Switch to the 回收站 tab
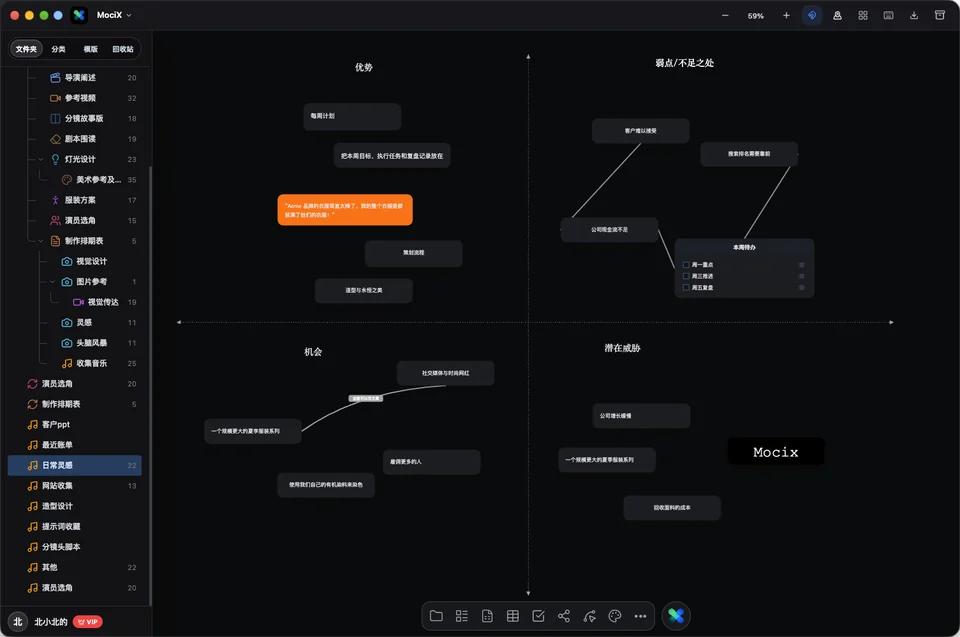This screenshot has height=637, width=960. pyautogui.click(x=123, y=49)
